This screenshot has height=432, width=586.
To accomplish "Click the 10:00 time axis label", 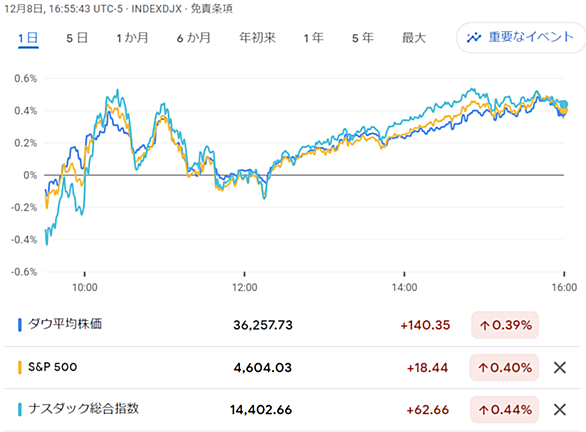I will pos(85,287).
